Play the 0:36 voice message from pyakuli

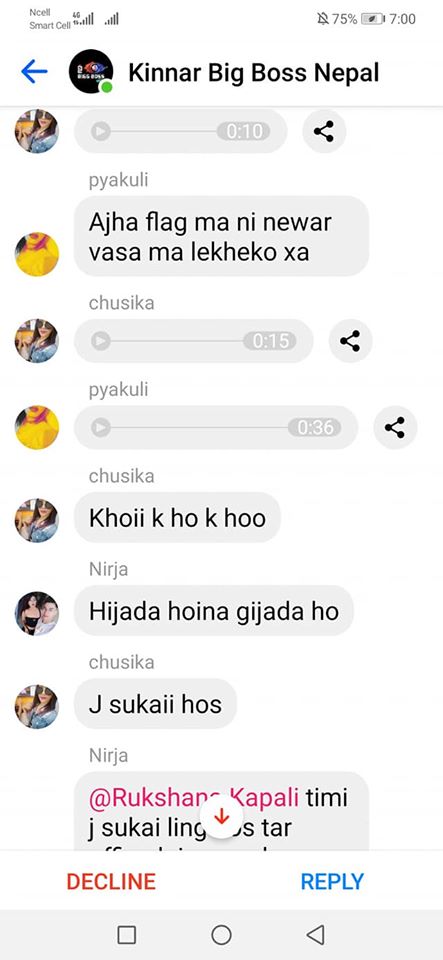tap(100, 427)
